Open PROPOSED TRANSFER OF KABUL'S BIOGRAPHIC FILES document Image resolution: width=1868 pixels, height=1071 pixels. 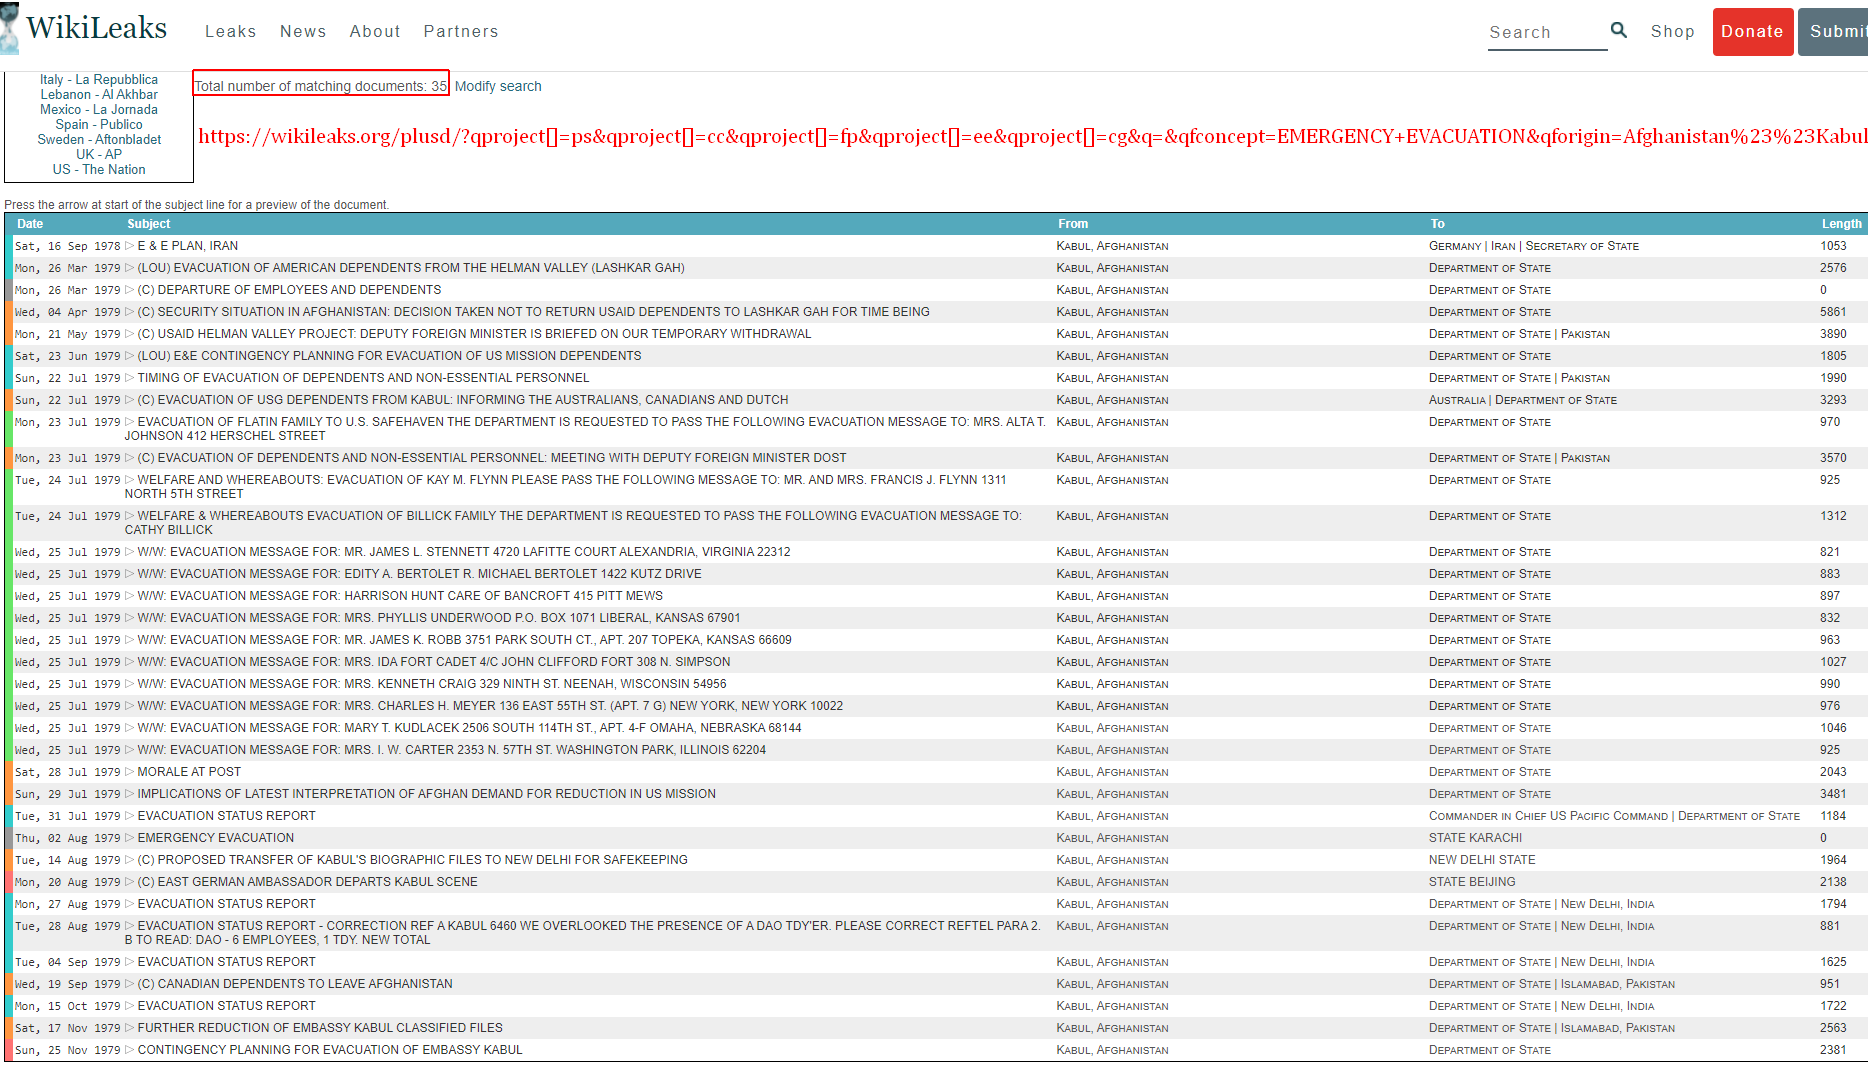[x=413, y=860]
